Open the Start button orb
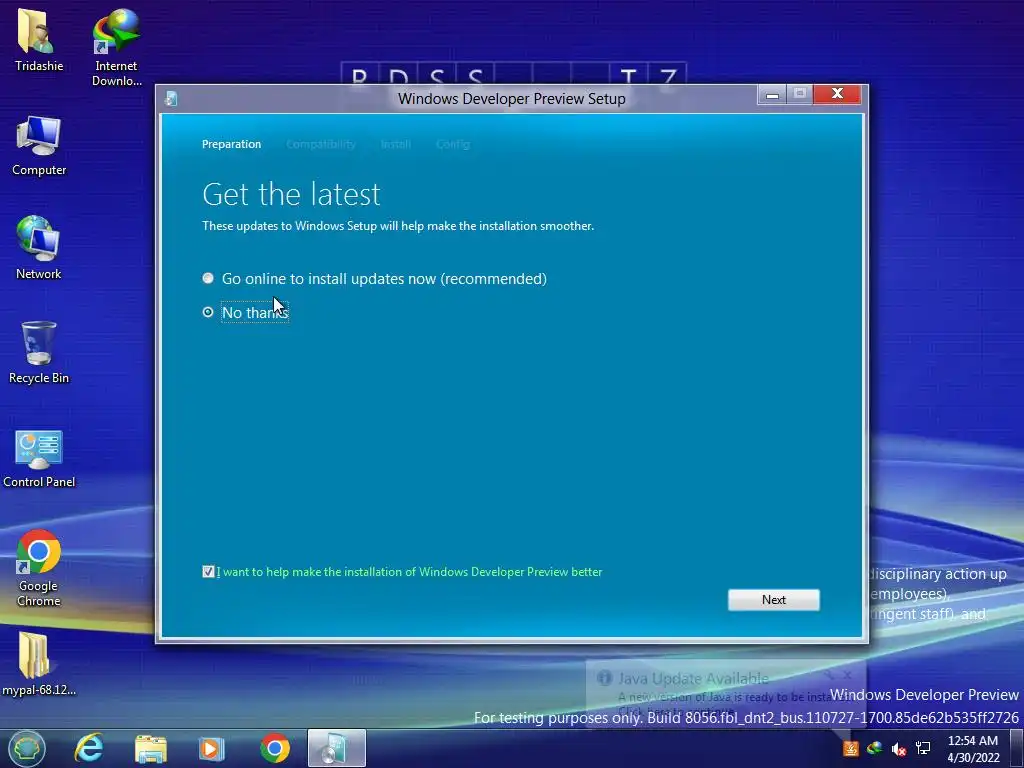The height and width of the screenshot is (768, 1024). point(27,748)
